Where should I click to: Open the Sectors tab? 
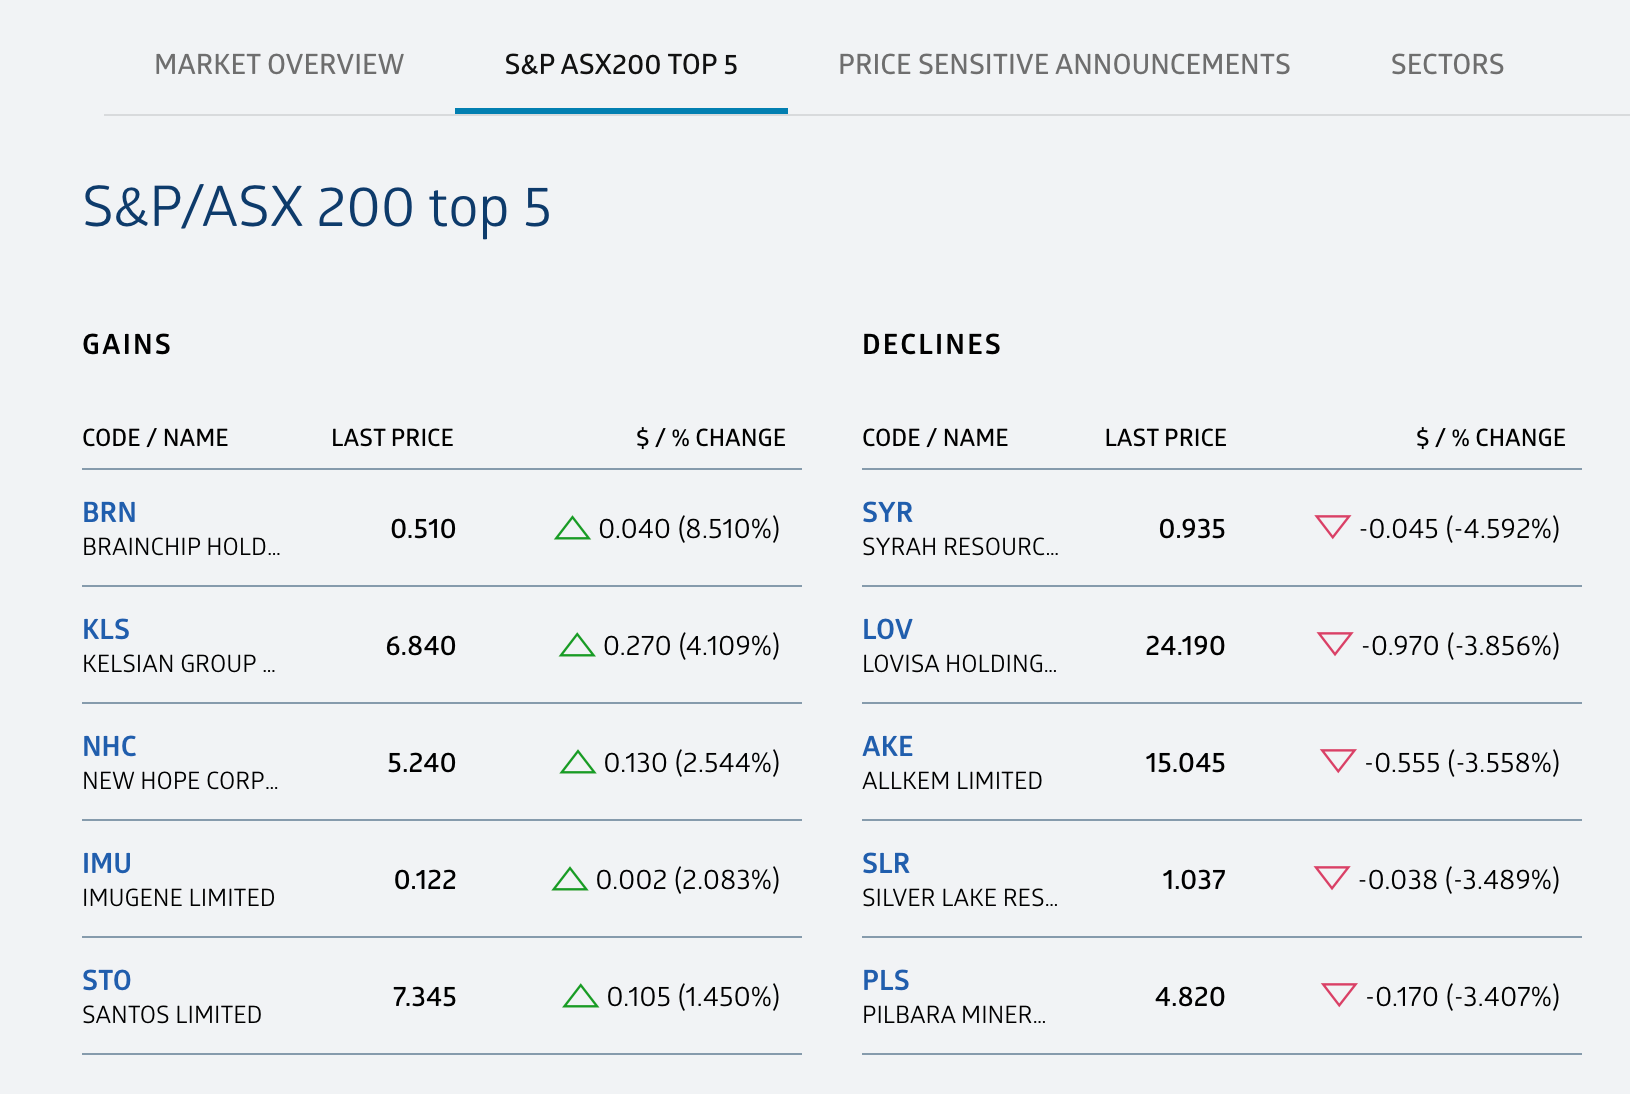coord(1447,65)
